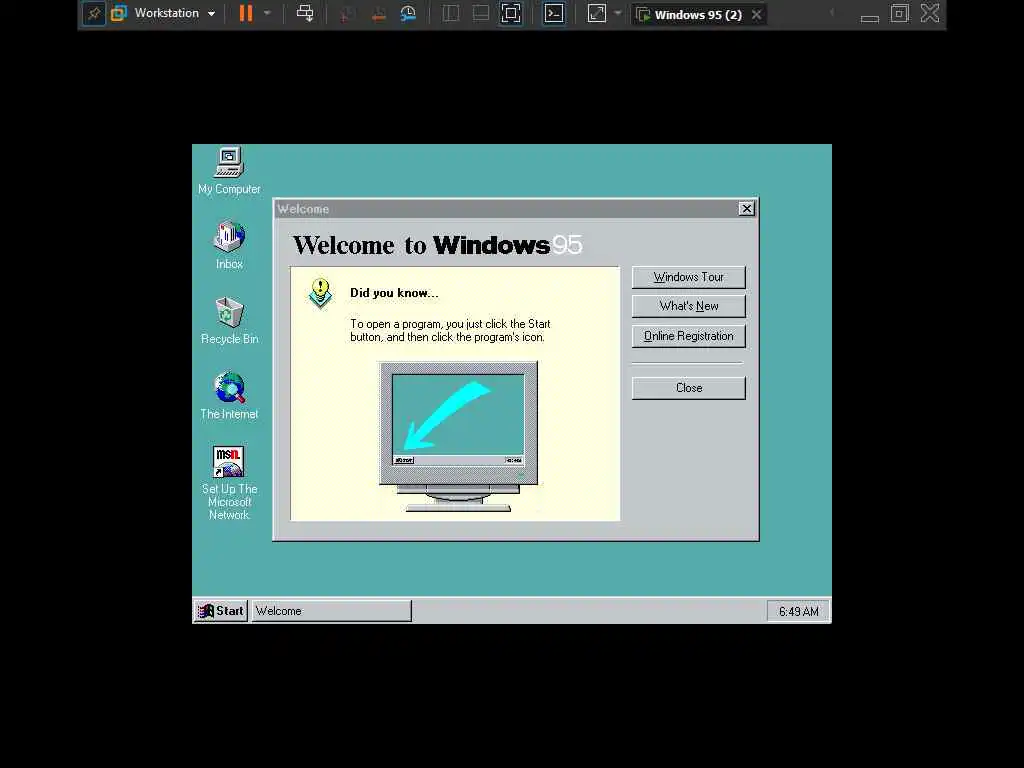Open the Workstation menu

pos(174,13)
